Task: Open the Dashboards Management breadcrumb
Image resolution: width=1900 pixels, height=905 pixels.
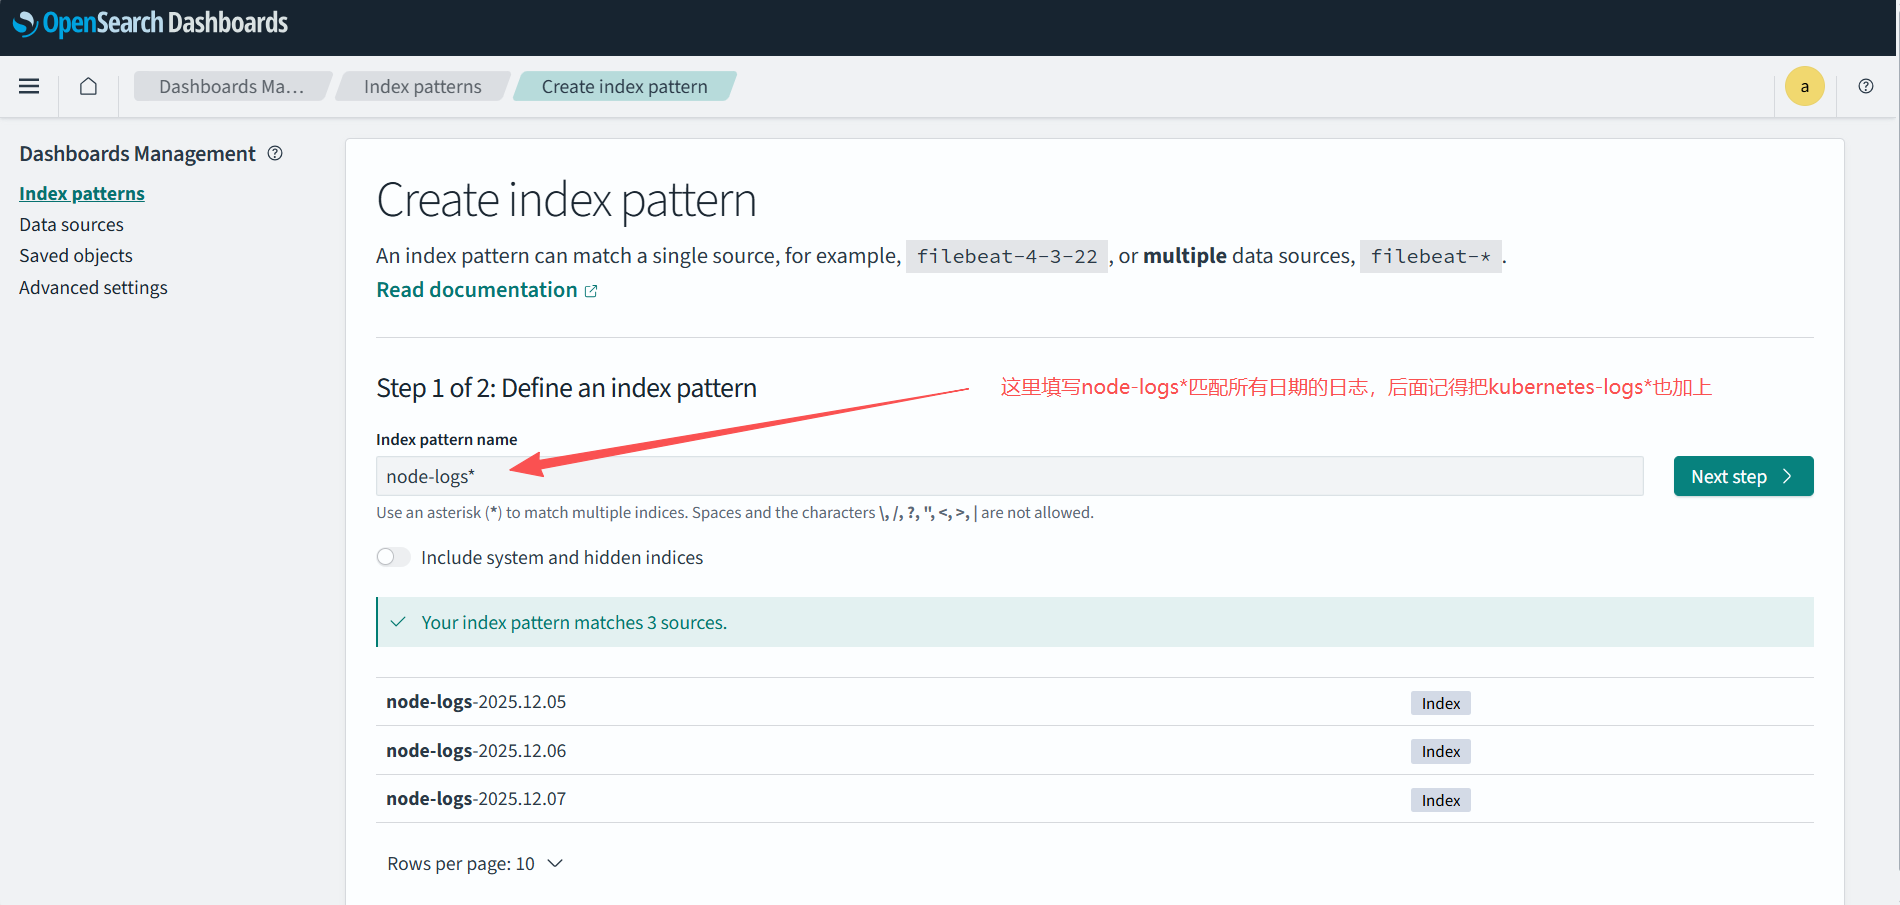Action: [x=231, y=86]
